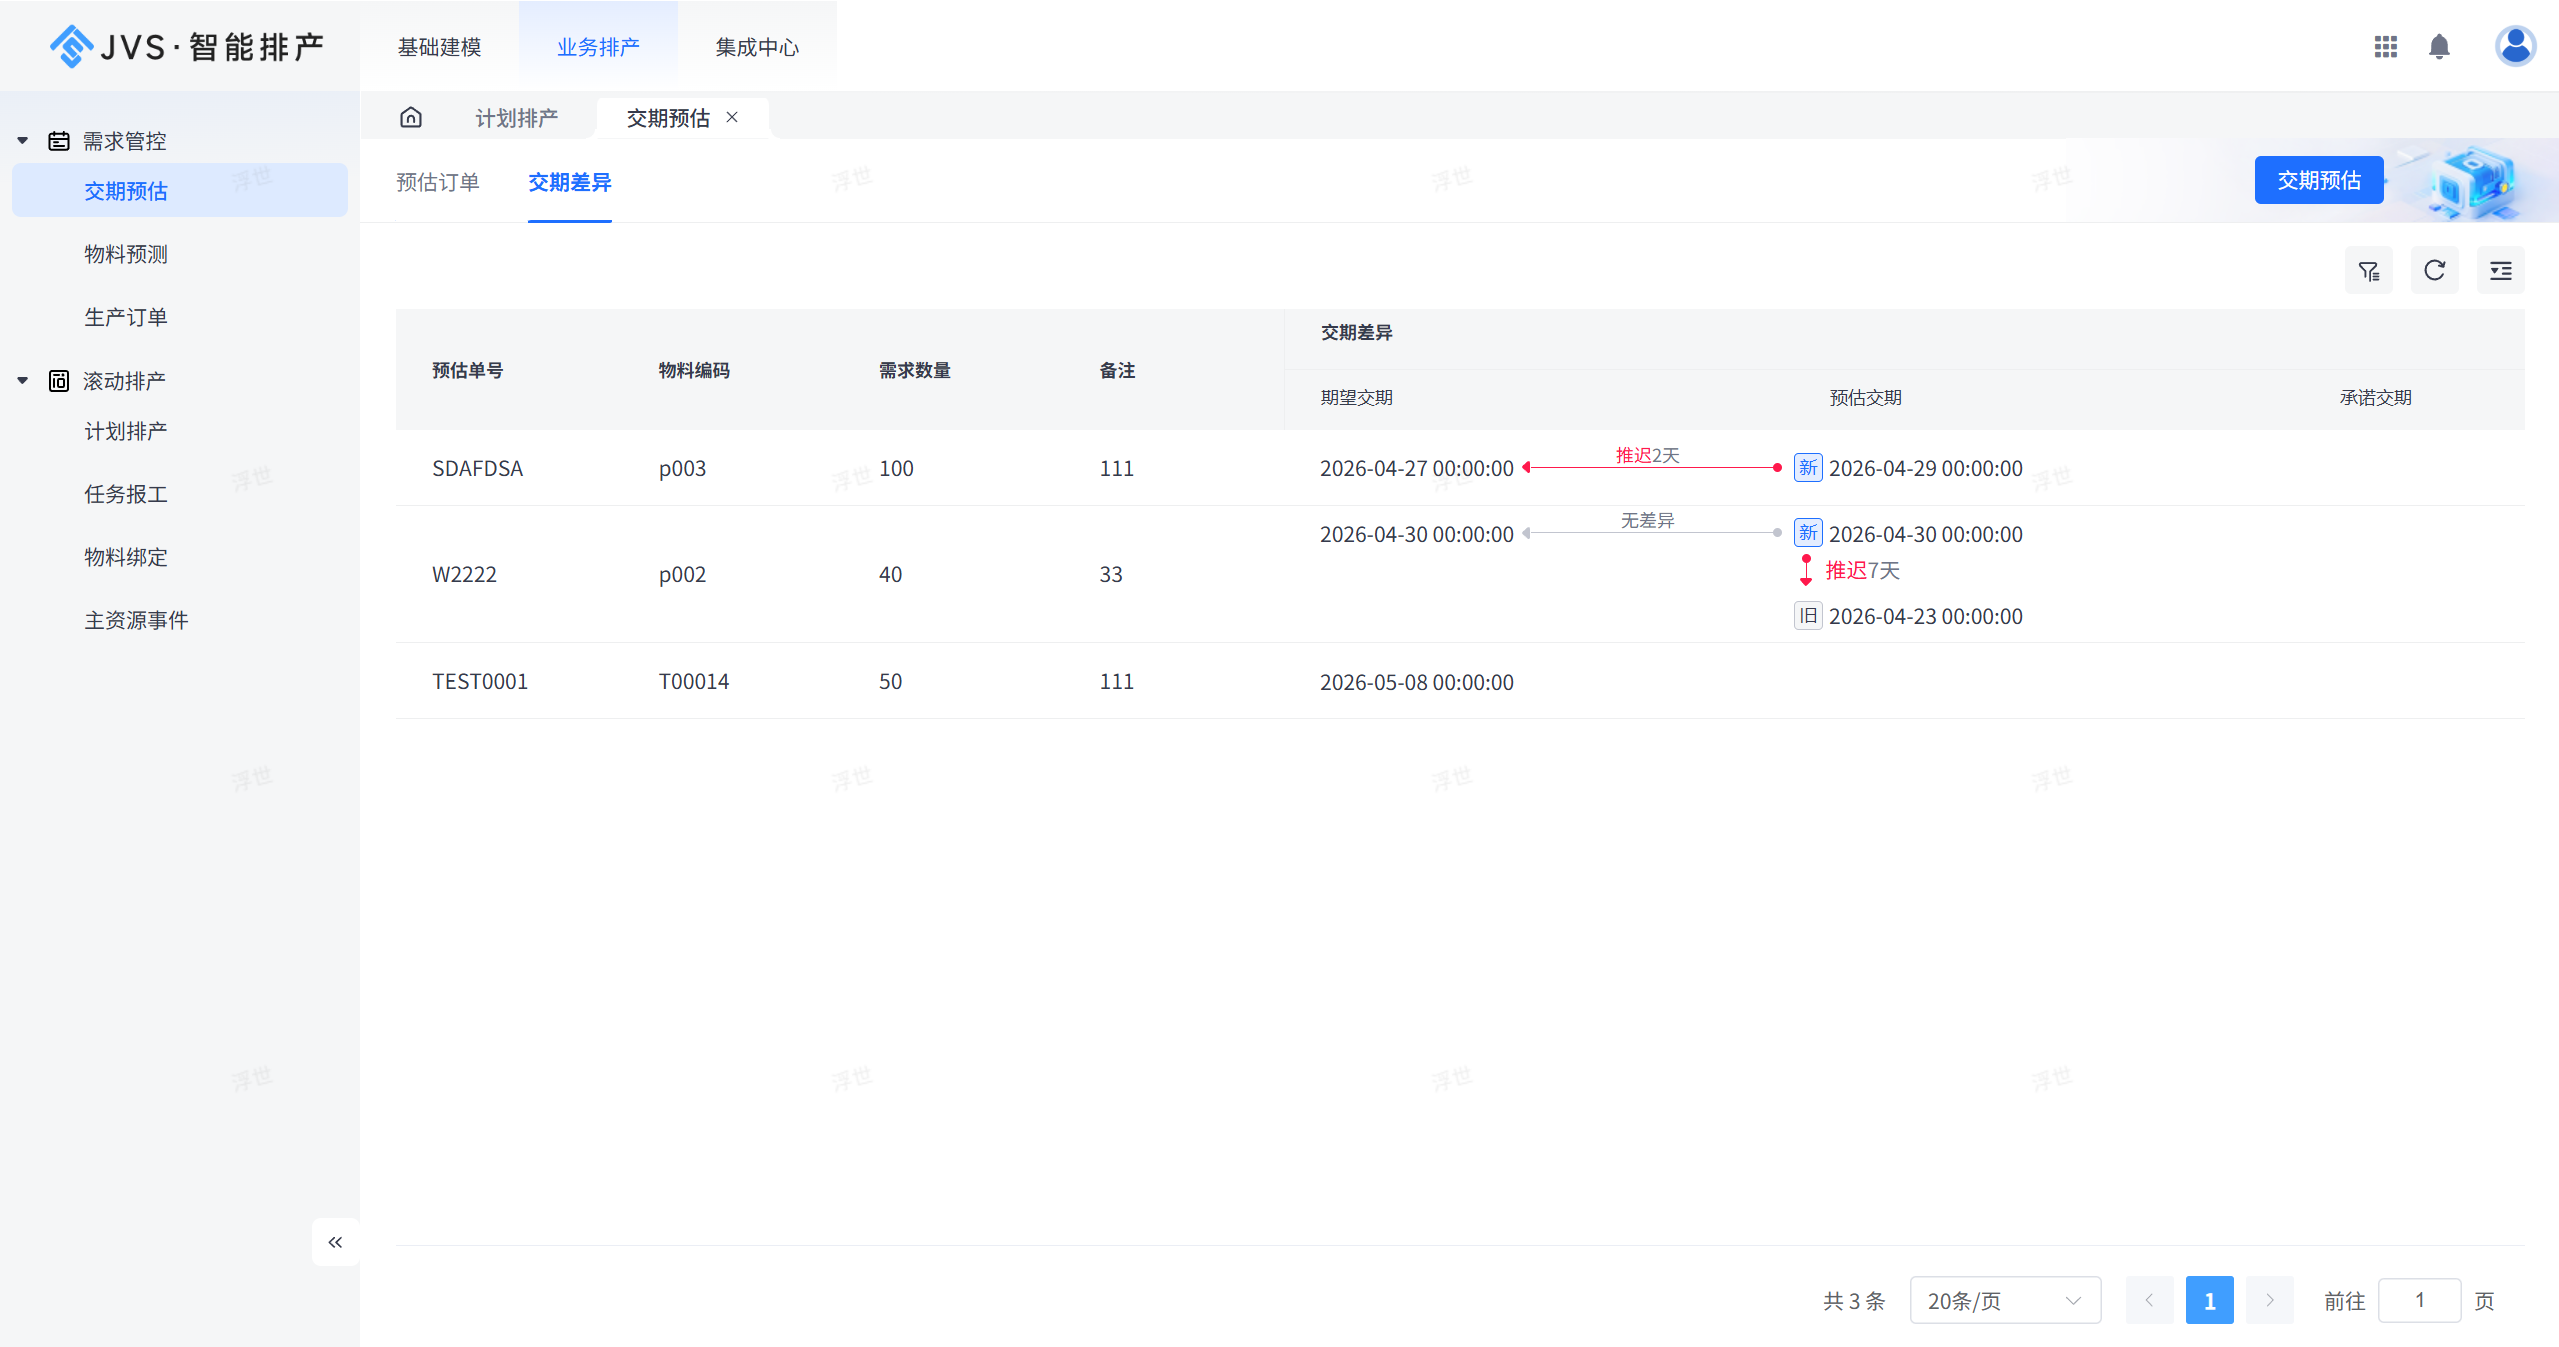2559x1347 pixels.
Task: Select the 集成中心 top menu
Action: tap(757, 47)
